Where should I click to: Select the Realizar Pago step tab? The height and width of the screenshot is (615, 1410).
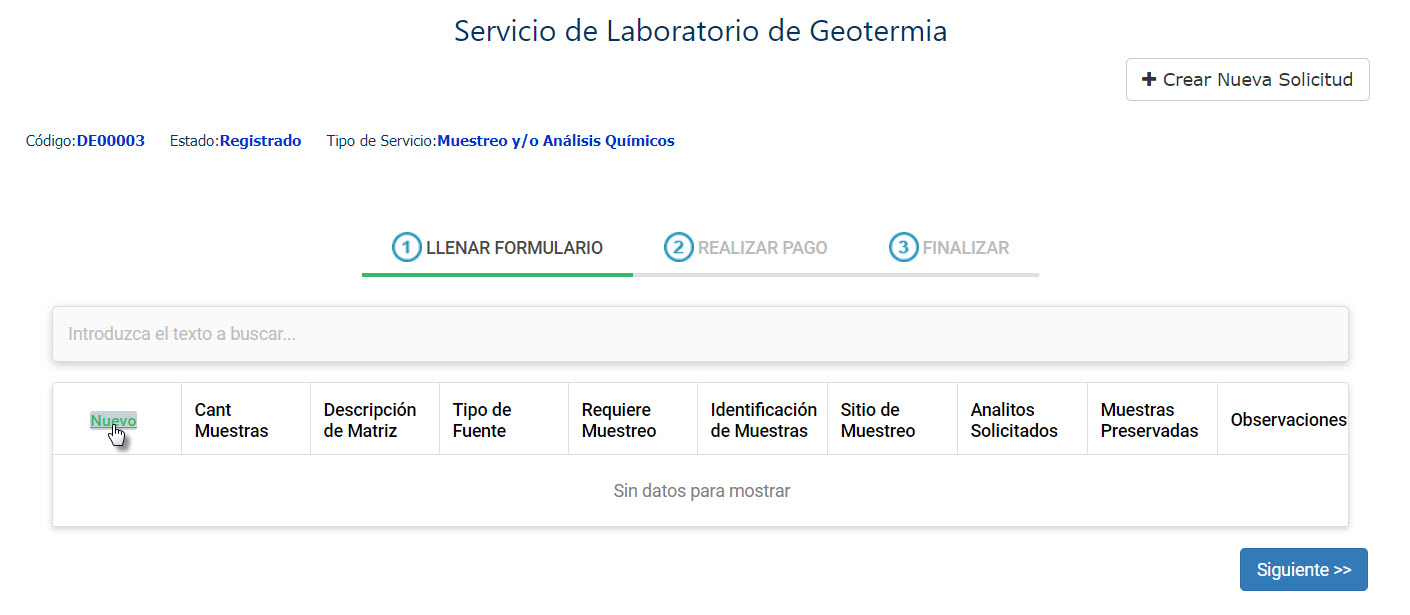coord(748,248)
